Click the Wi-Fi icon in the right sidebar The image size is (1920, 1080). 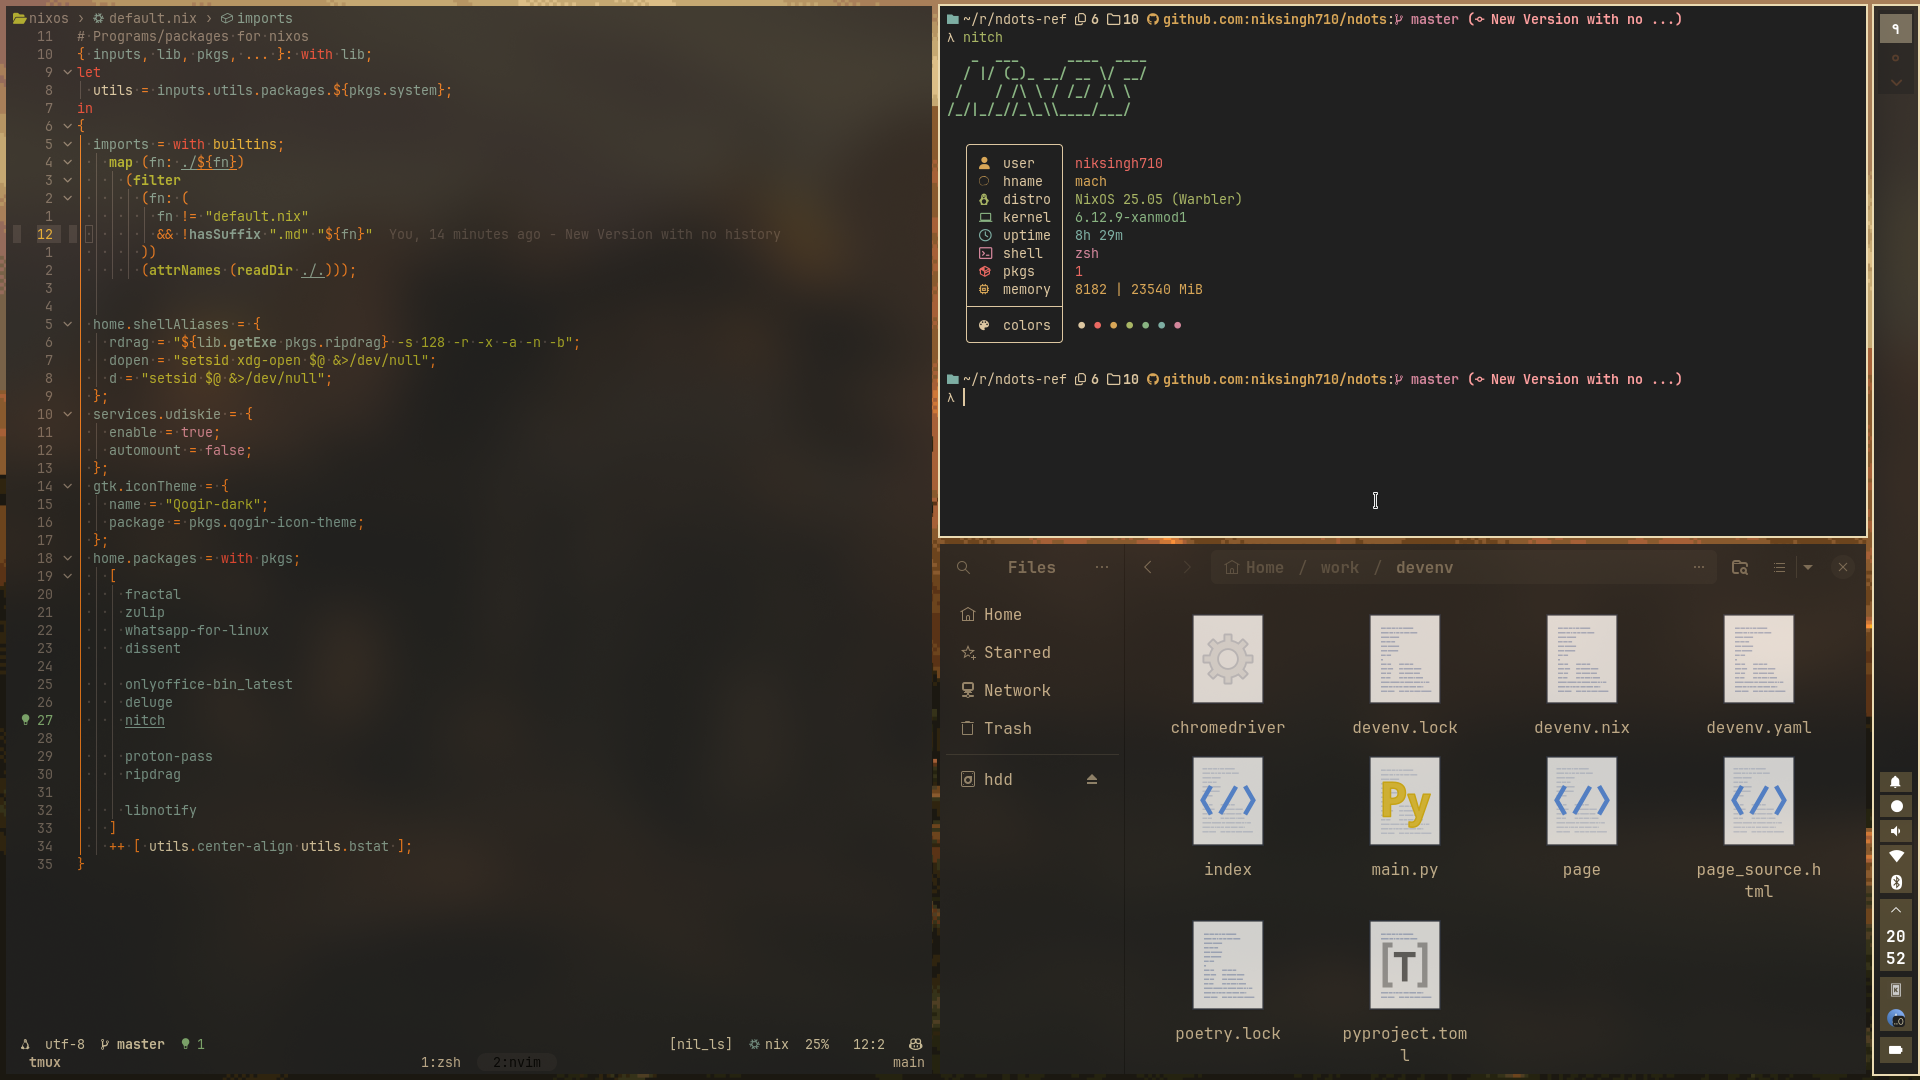(1896, 856)
